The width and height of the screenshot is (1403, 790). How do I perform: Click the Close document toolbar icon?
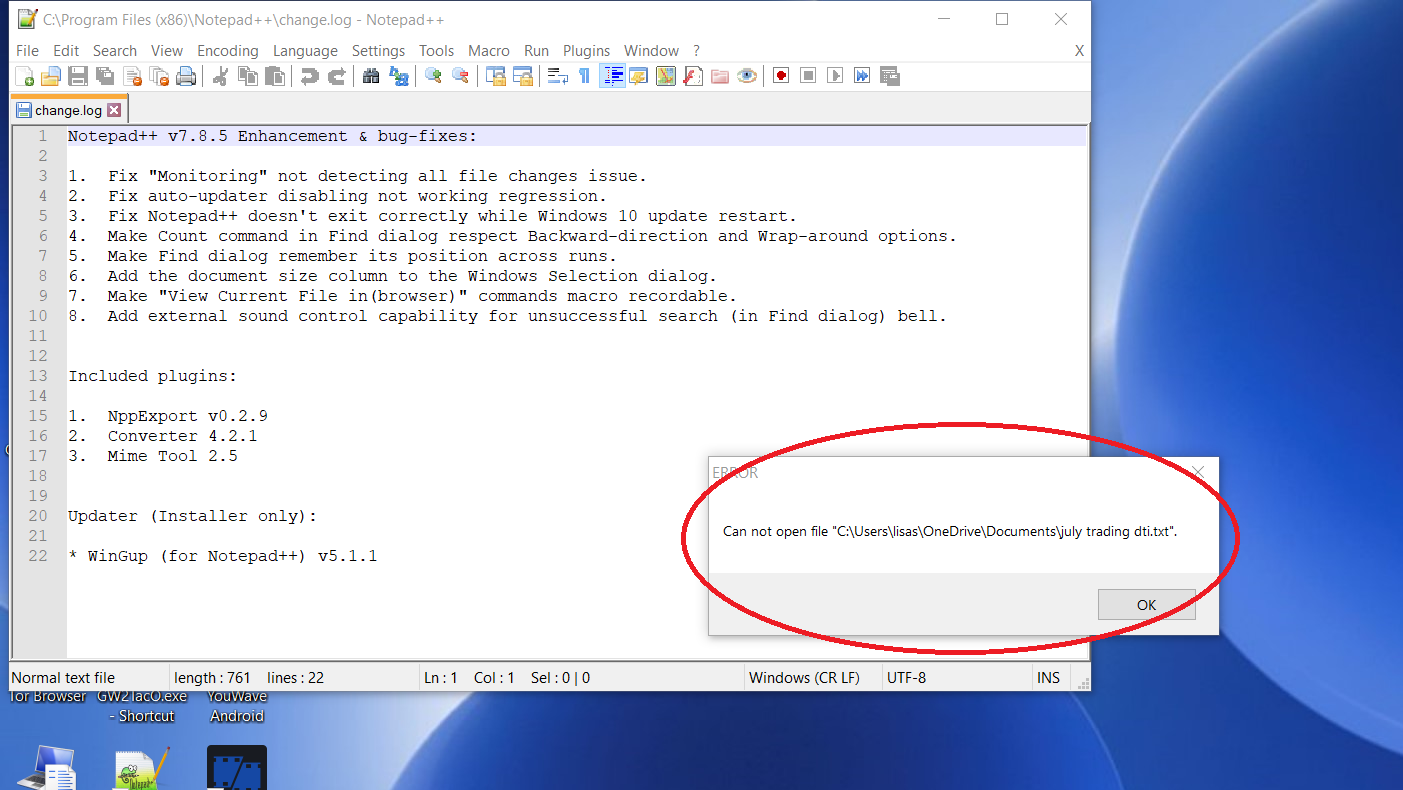click(132, 76)
